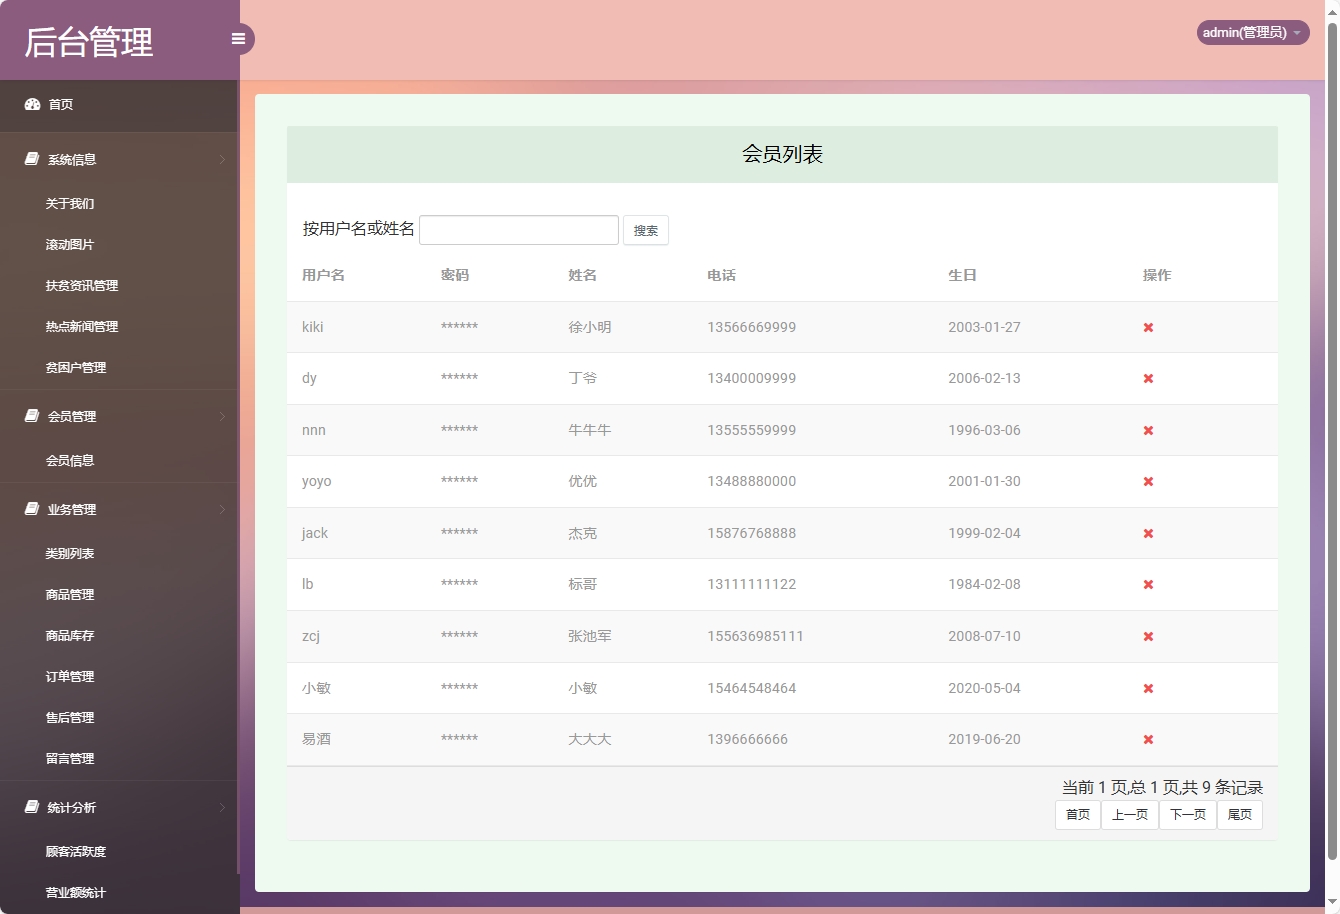Click the username search input field
The height and width of the screenshot is (914, 1340).
[518, 229]
